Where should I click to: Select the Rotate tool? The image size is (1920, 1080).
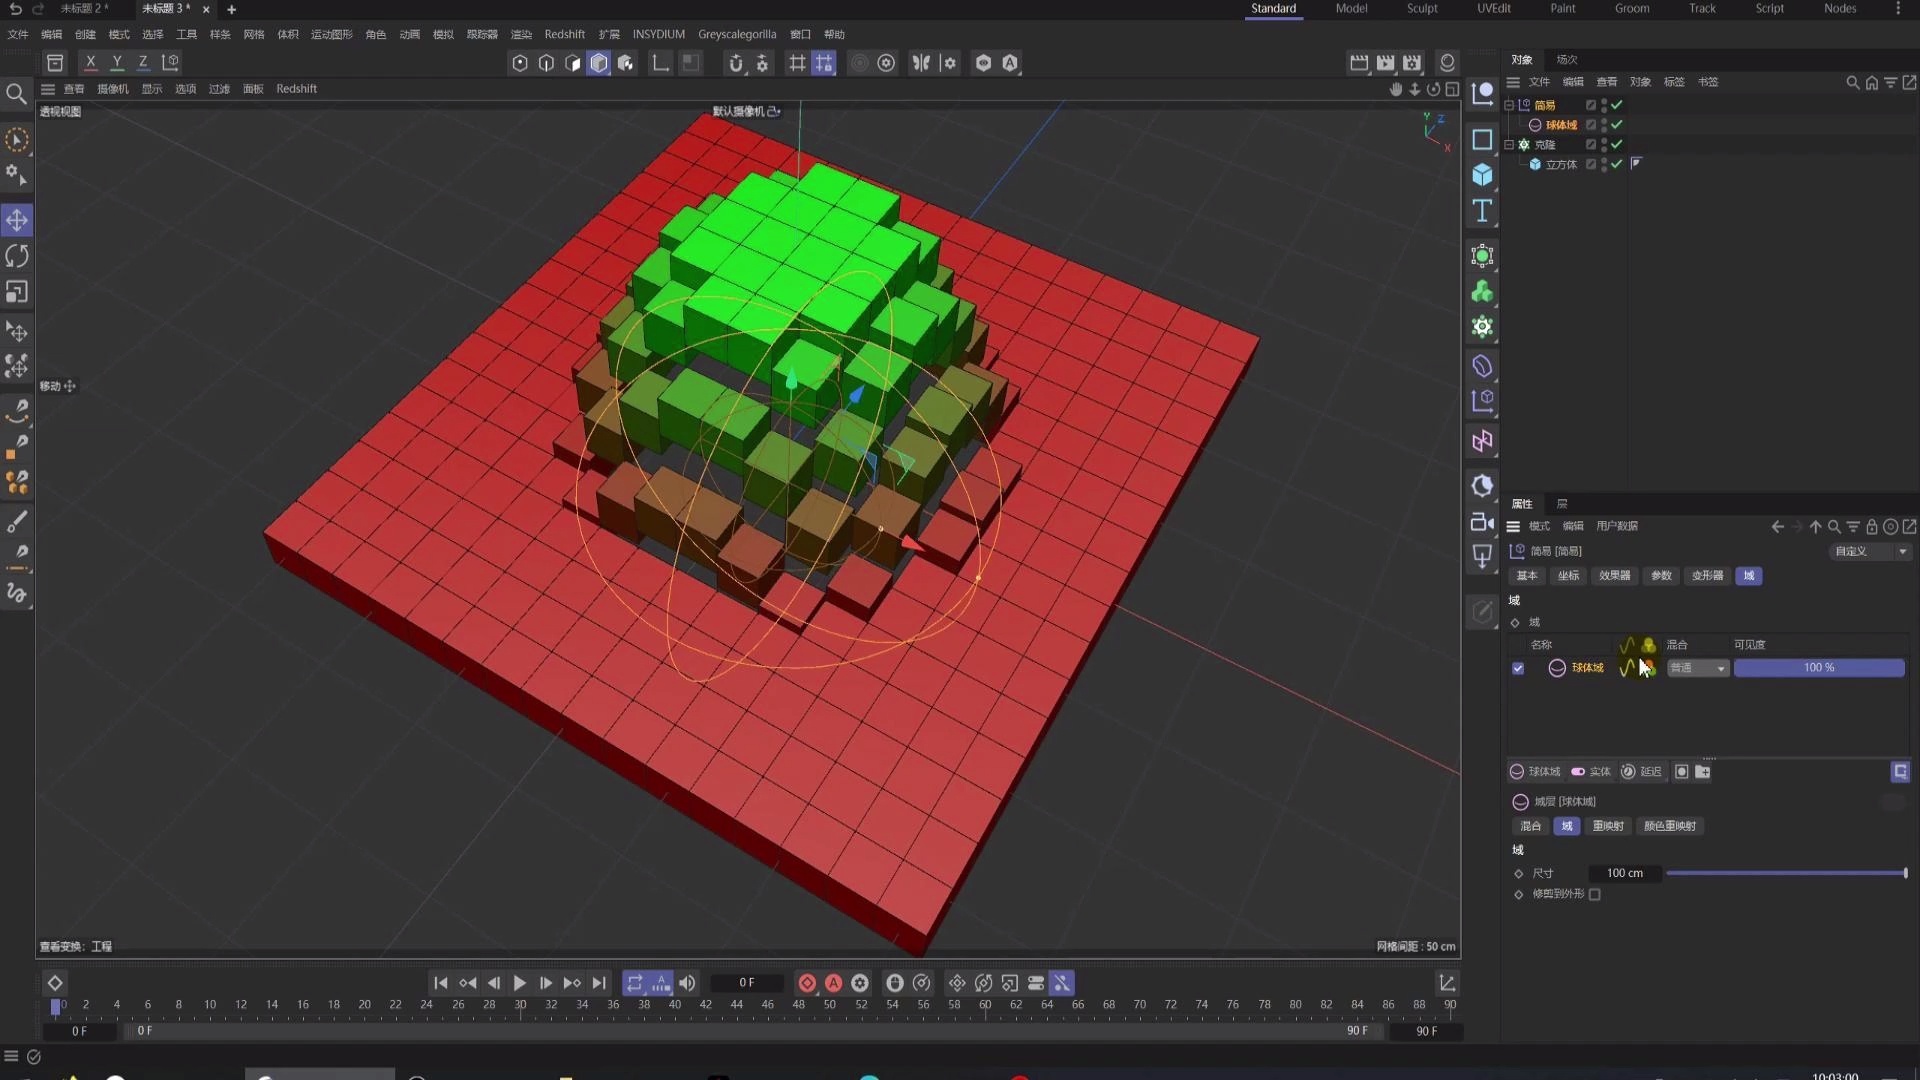pyautogui.click(x=16, y=256)
